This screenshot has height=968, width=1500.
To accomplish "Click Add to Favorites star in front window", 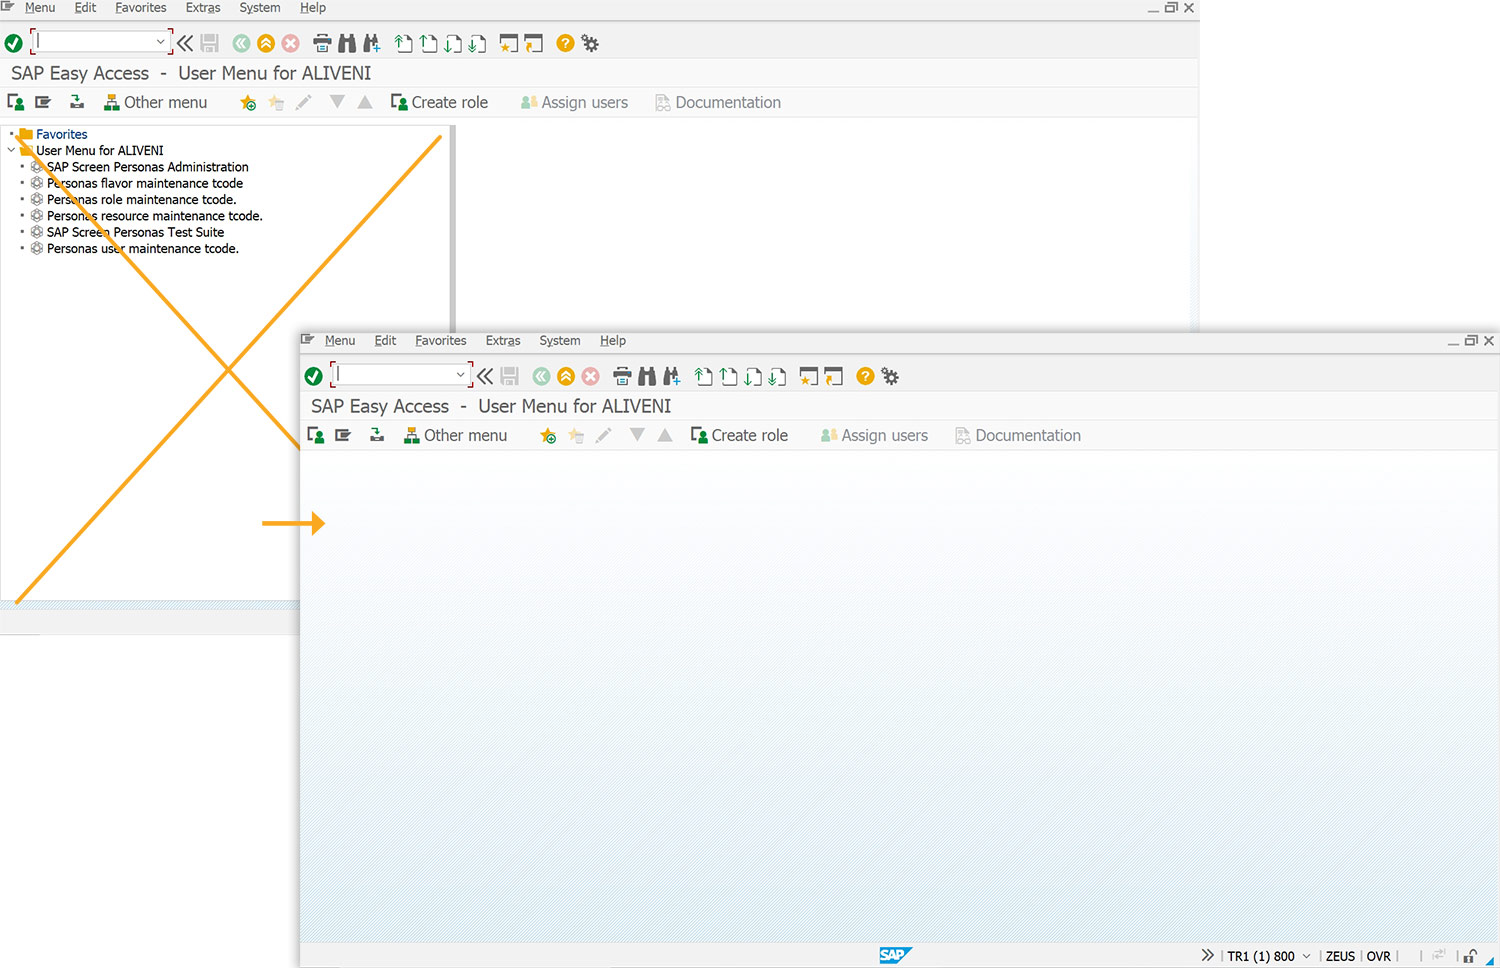I will point(548,435).
